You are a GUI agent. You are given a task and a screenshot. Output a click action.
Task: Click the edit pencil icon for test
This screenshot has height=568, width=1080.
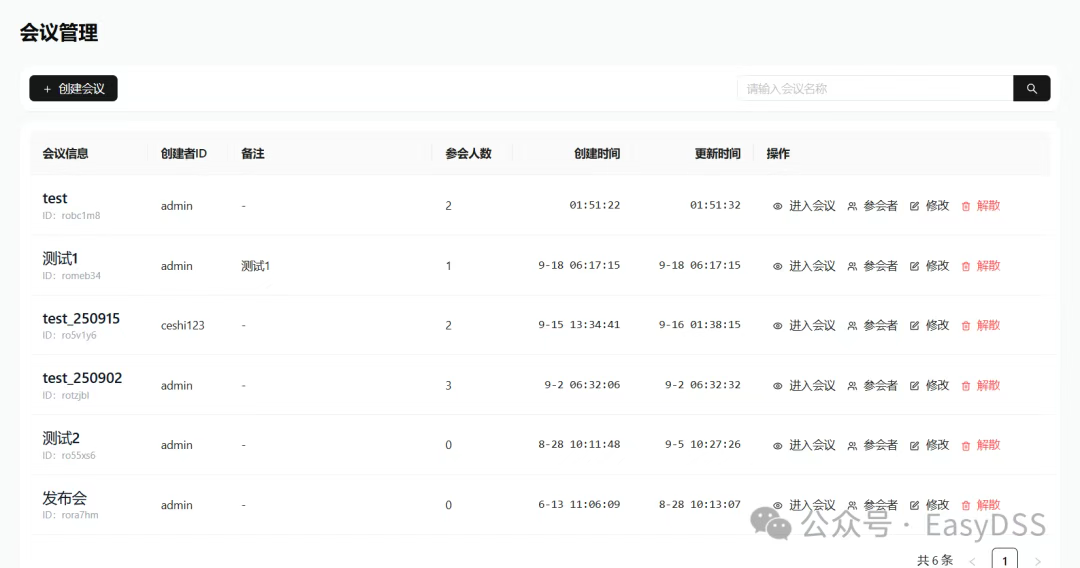[914, 206]
